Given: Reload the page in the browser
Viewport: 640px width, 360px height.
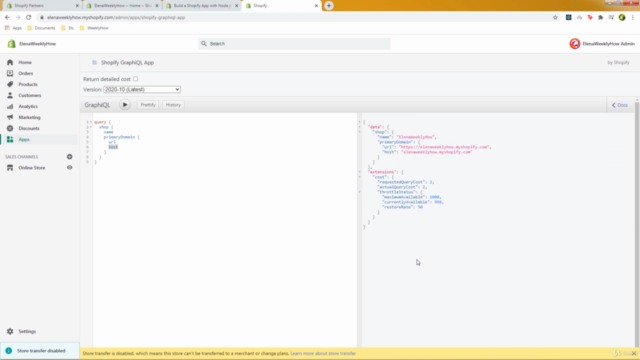Looking at the screenshot, I should (29, 18).
